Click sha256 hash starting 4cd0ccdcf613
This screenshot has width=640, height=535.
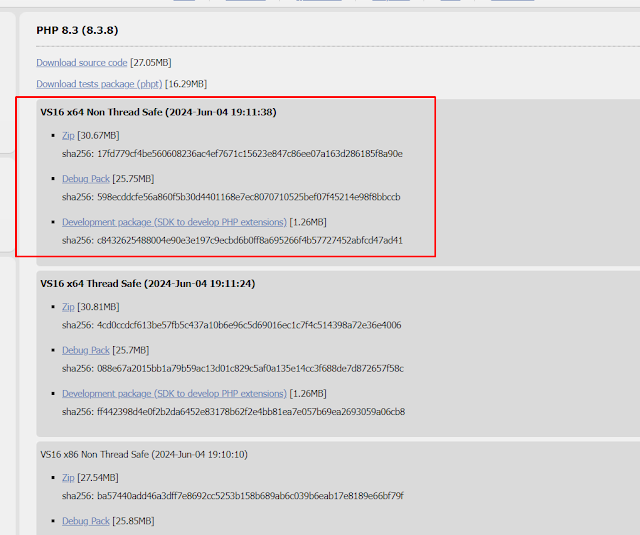coord(249,325)
